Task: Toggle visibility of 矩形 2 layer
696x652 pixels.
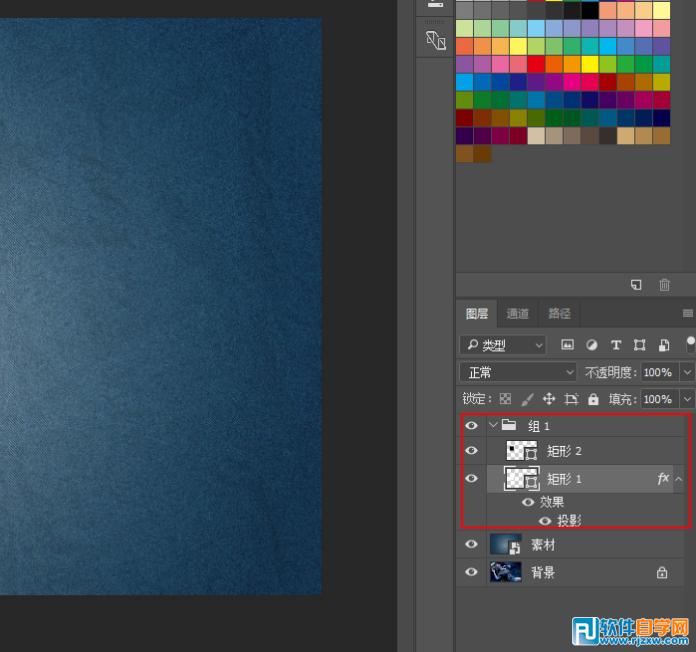Action: [x=471, y=451]
